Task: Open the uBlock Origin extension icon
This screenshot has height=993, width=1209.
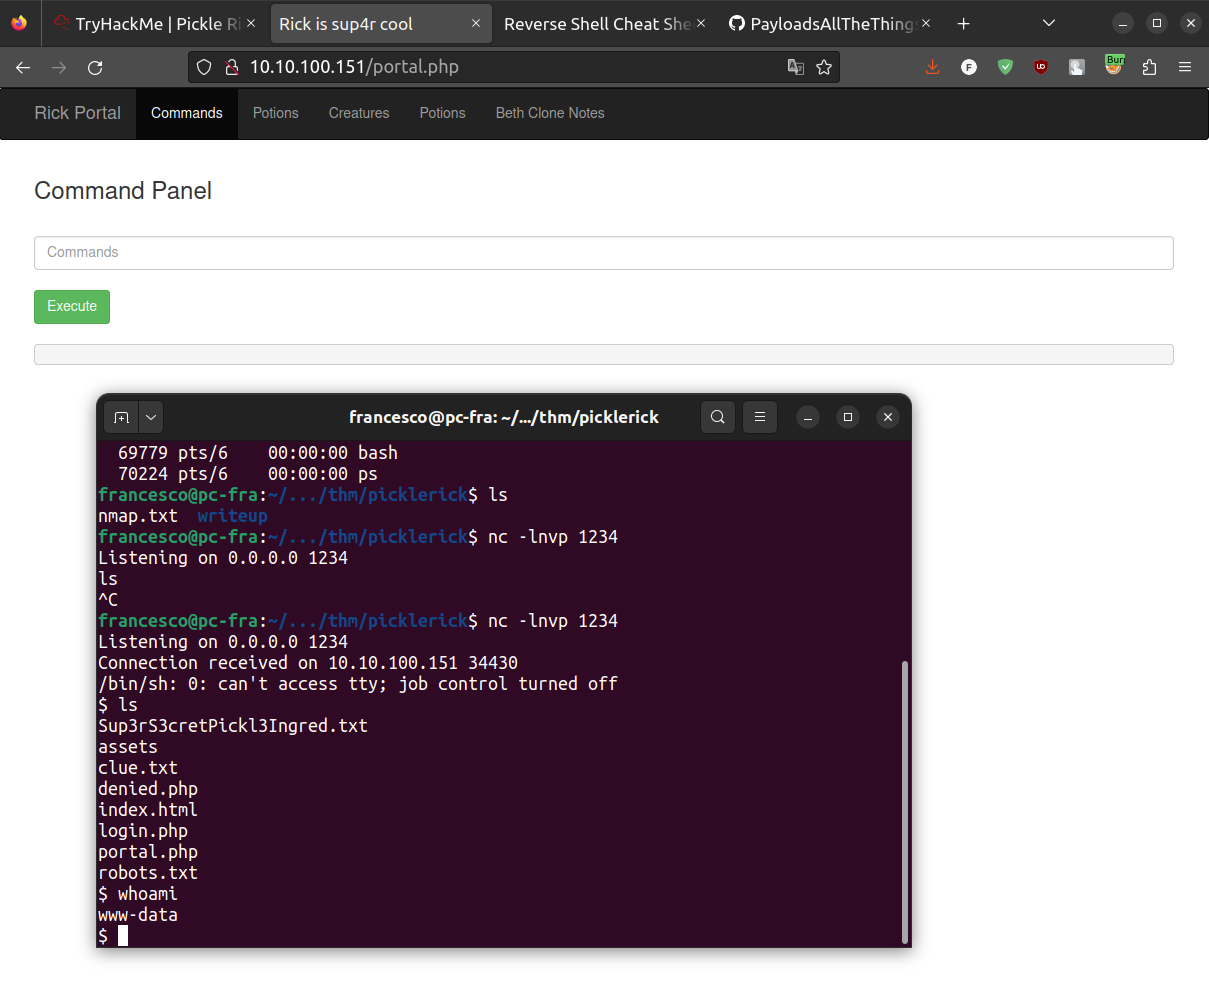Action: click(x=1041, y=67)
